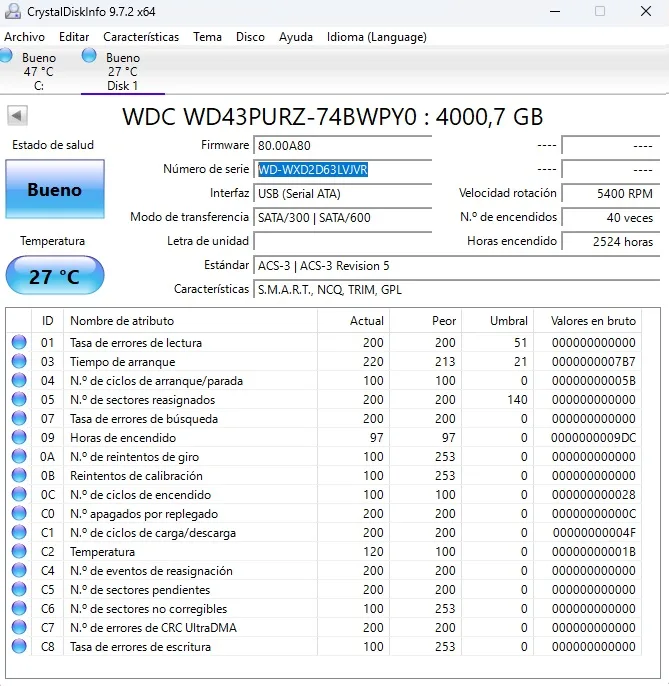Viewport: 669px width, 686px height.
Task: Click the Bueno health status button
Action: coord(55,189)
